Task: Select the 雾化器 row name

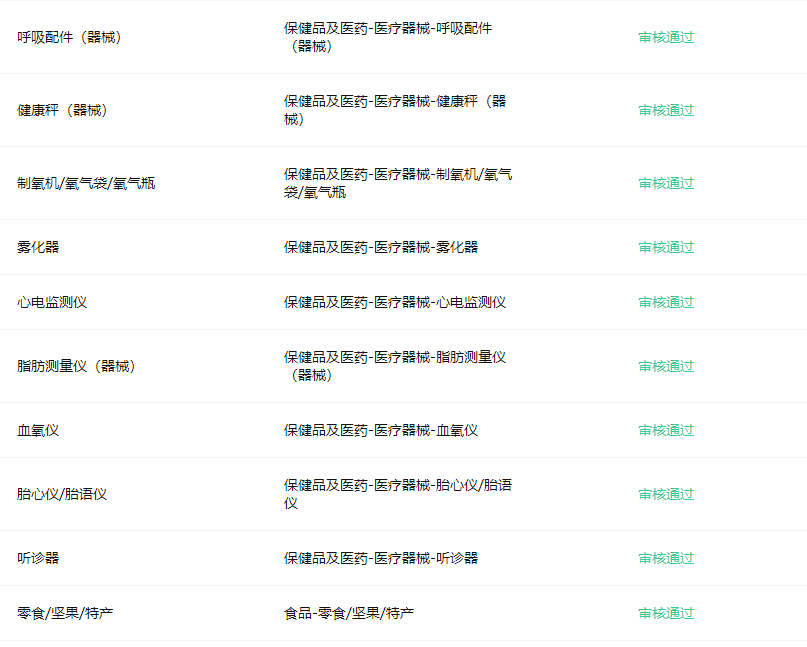Action: [x=38, y=247]
